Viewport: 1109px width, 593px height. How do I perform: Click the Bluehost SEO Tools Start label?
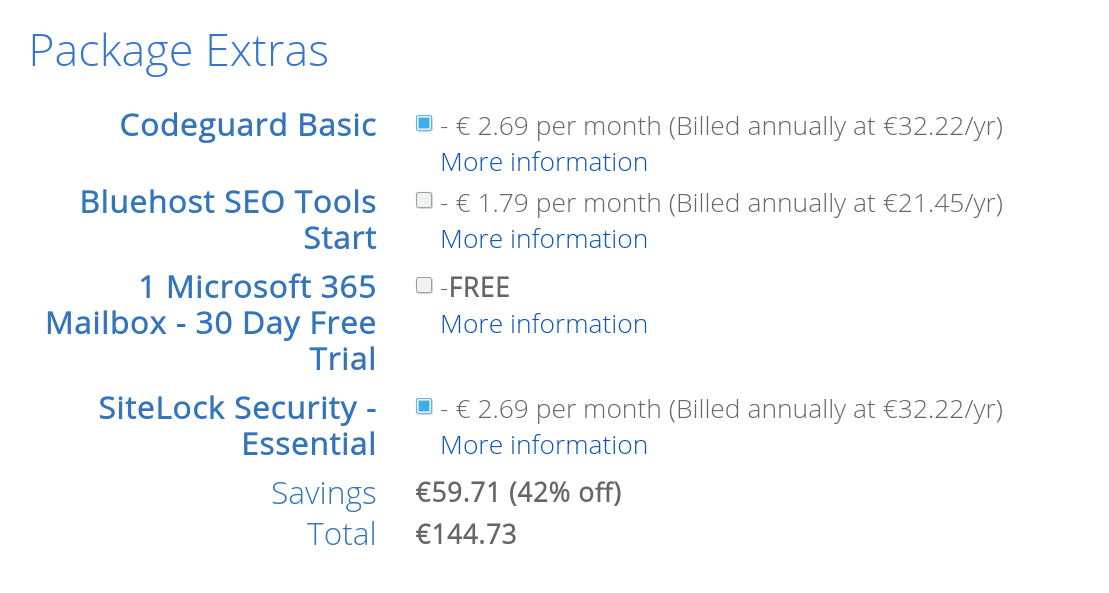tap(228, 219)
